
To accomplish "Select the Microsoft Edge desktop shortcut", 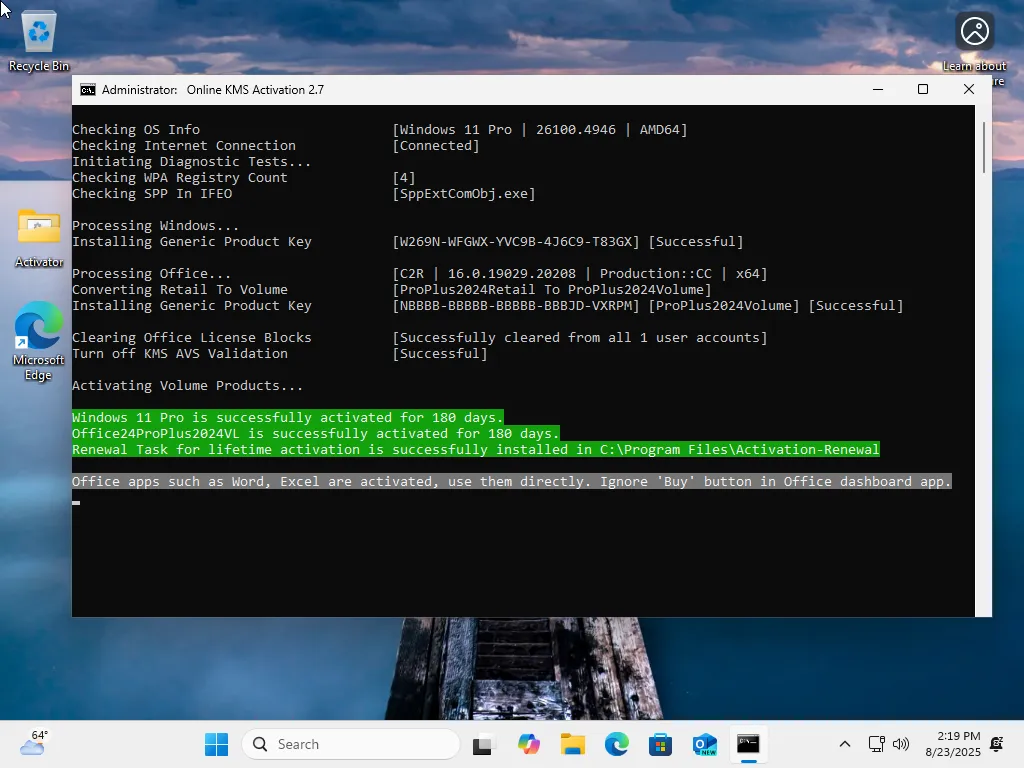I will (39, 341).
